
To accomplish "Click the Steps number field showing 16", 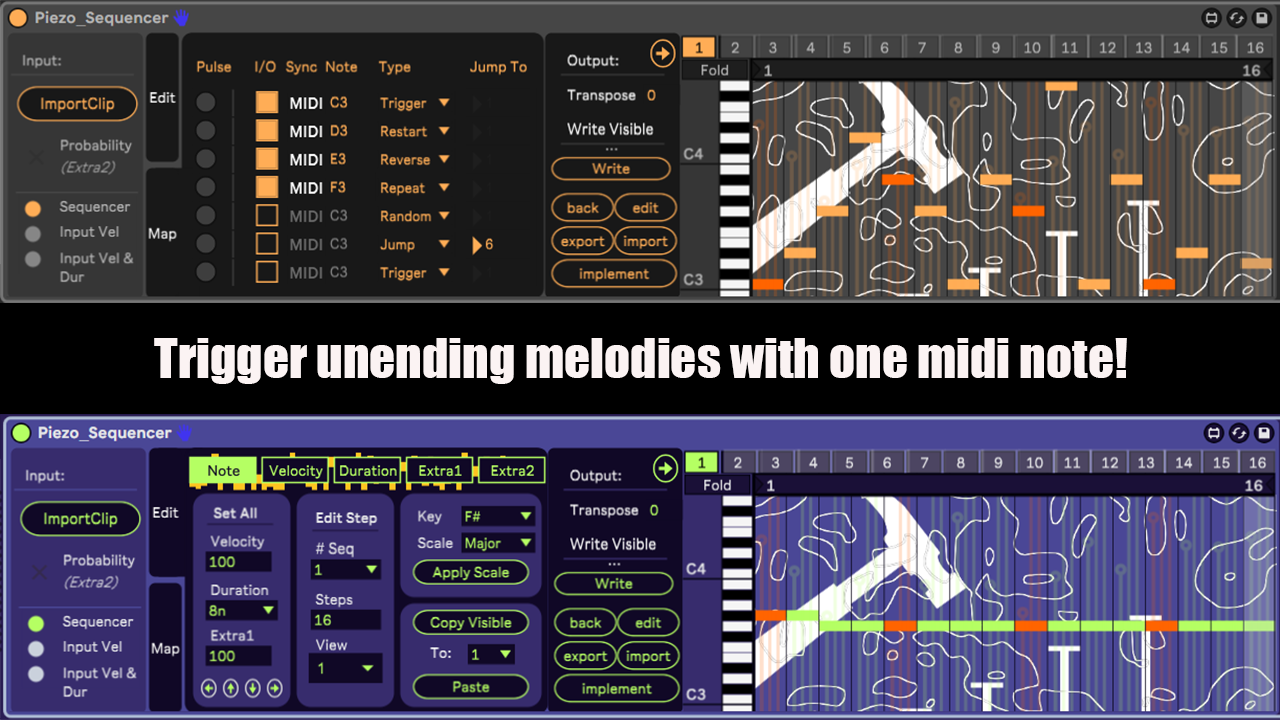I will (344, 620).
